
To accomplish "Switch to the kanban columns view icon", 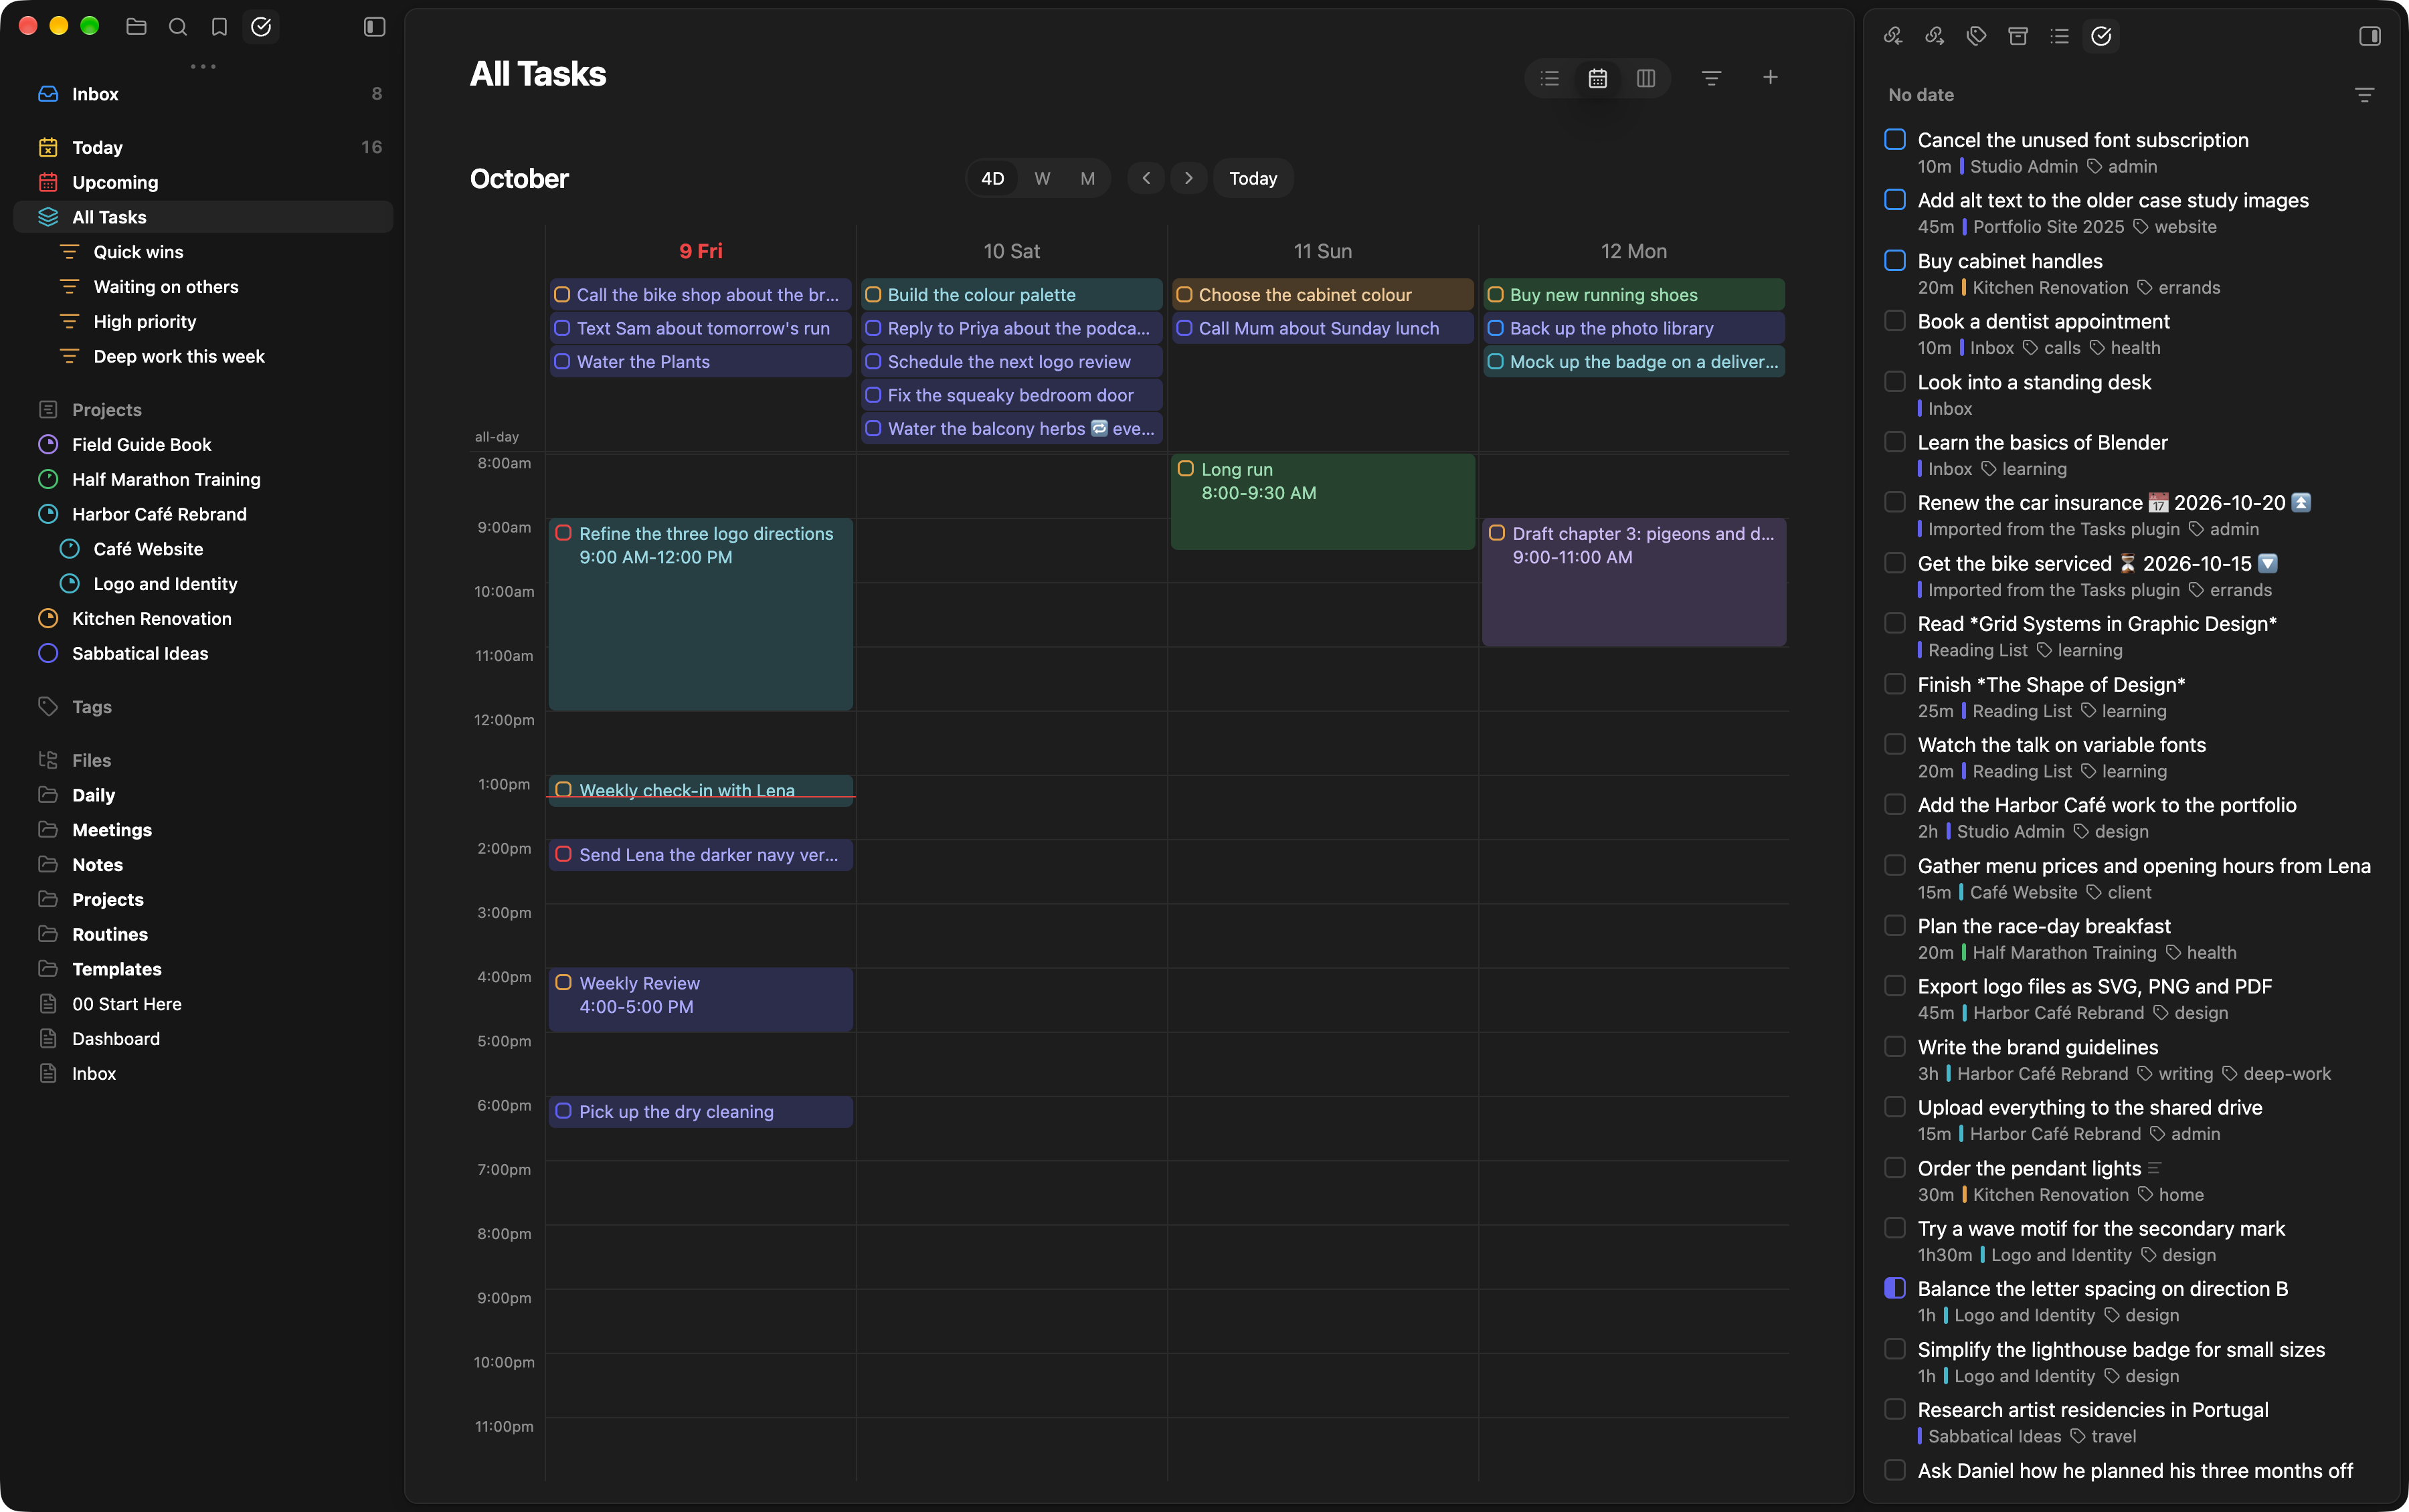I will tap(1646, 78).
